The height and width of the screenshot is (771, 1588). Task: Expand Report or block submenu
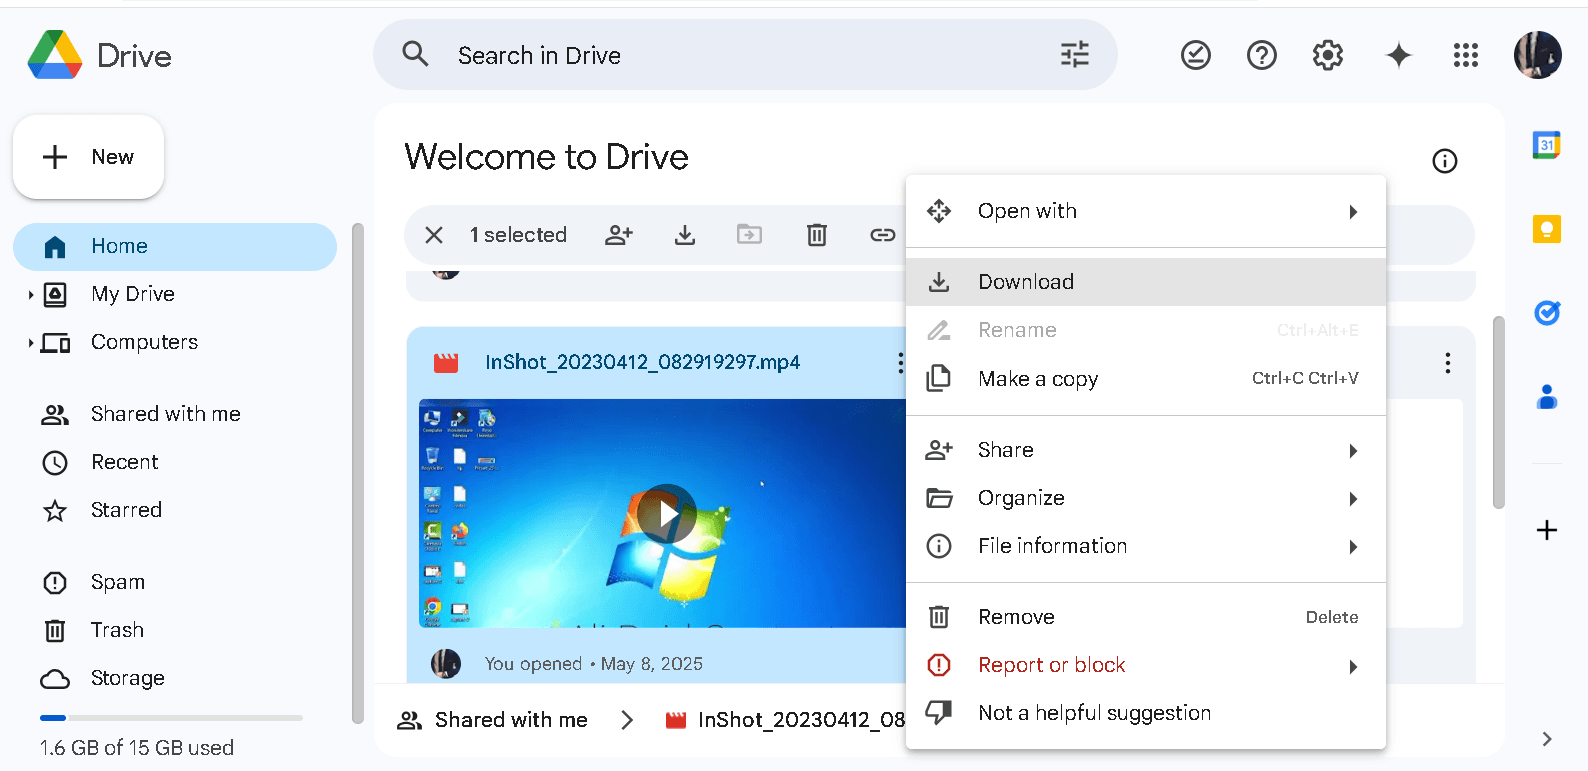1146,665
